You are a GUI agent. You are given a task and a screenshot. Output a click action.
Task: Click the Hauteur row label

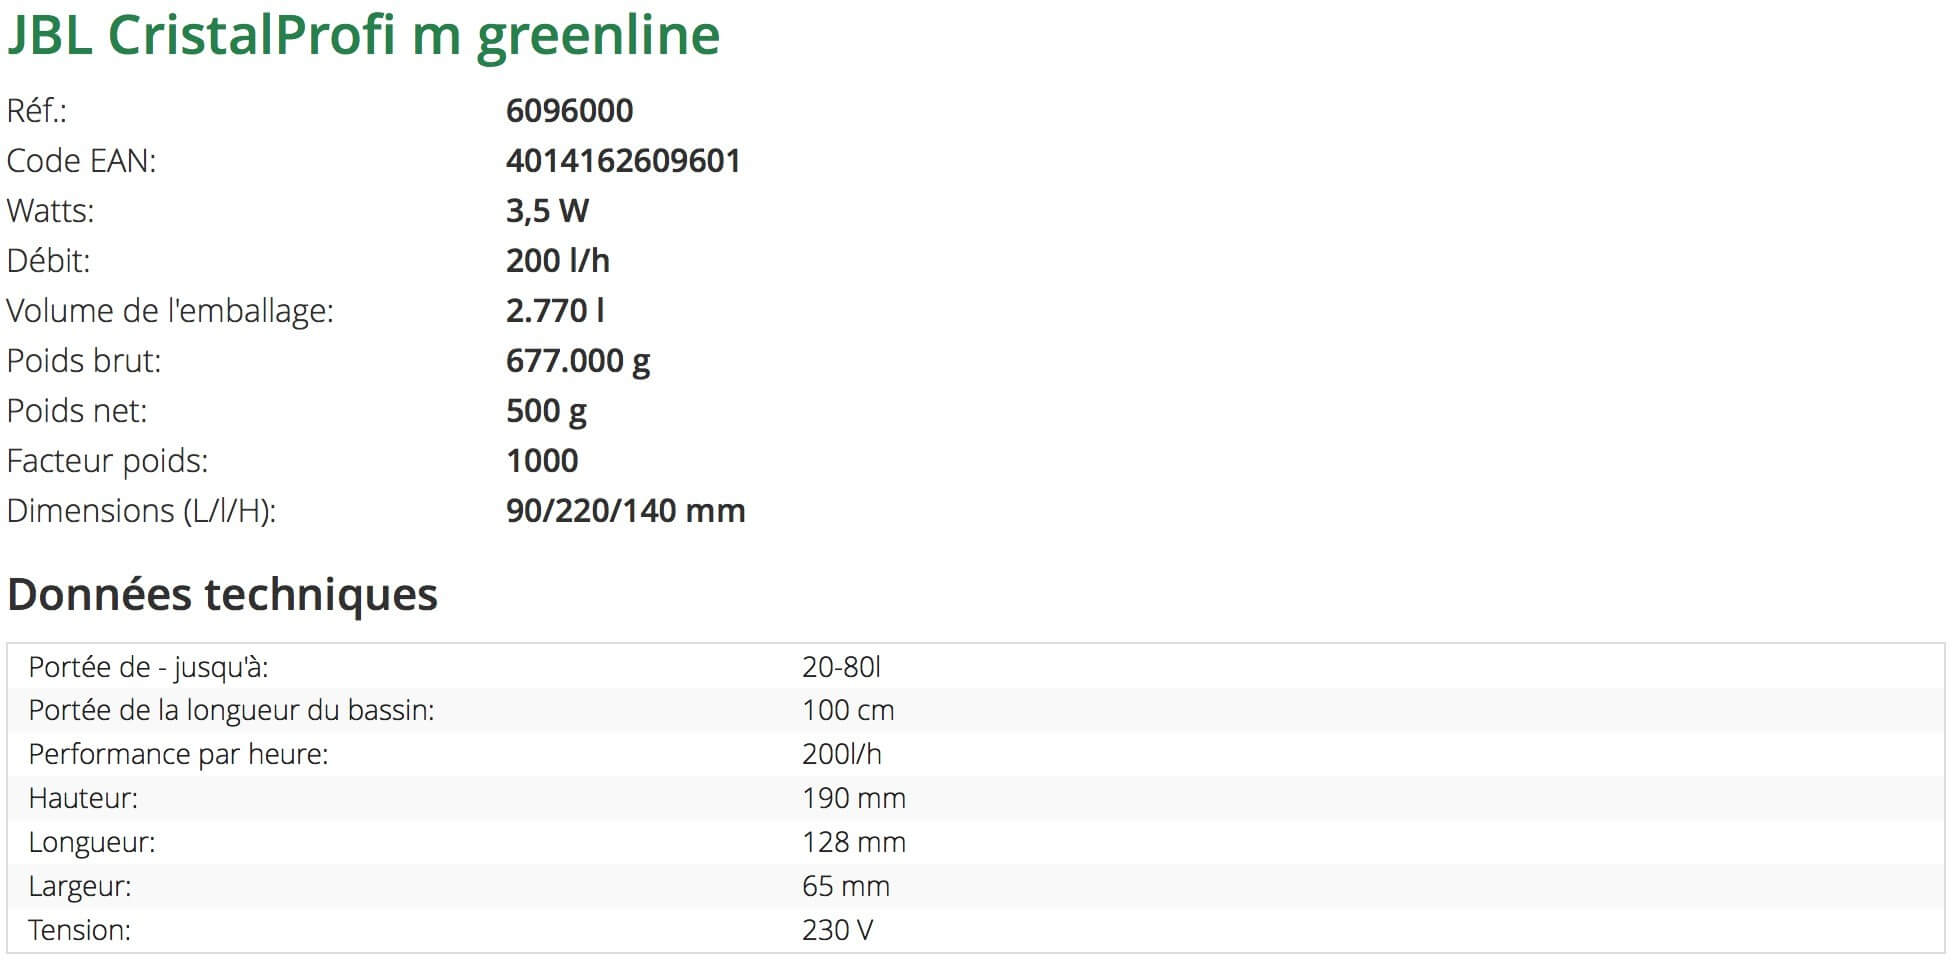pos(83,799)
